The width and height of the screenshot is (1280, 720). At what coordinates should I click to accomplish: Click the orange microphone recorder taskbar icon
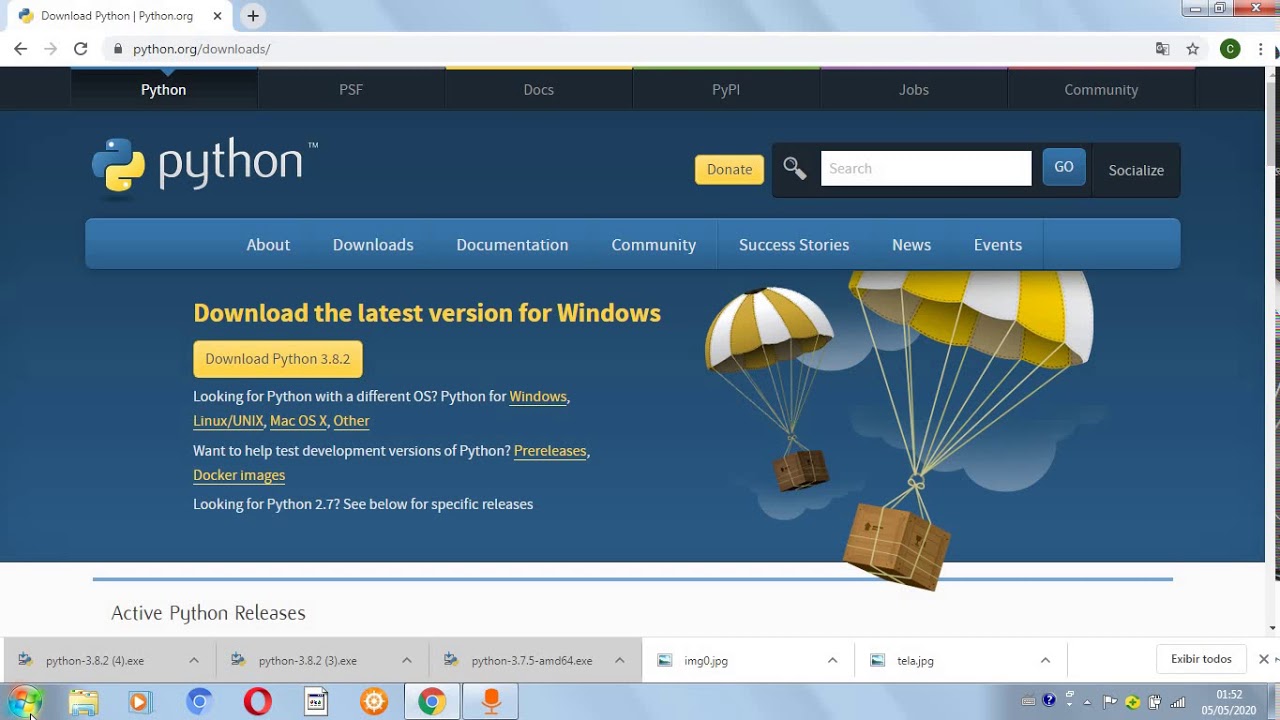pyautogui.click(x=490, y=702)
